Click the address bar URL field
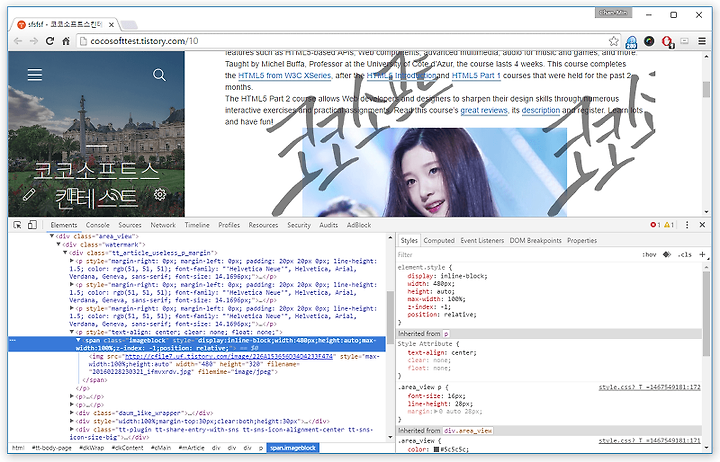Image resolution: width=720 pixels, height=462 pixels. (x=342, y=41)
